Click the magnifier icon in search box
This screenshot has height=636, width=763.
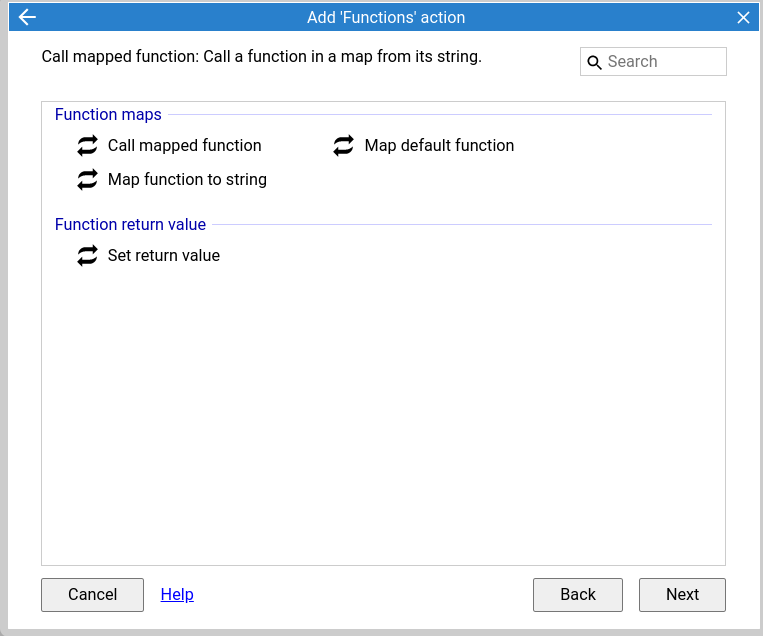pyautogui.click(x=594, y=62)
